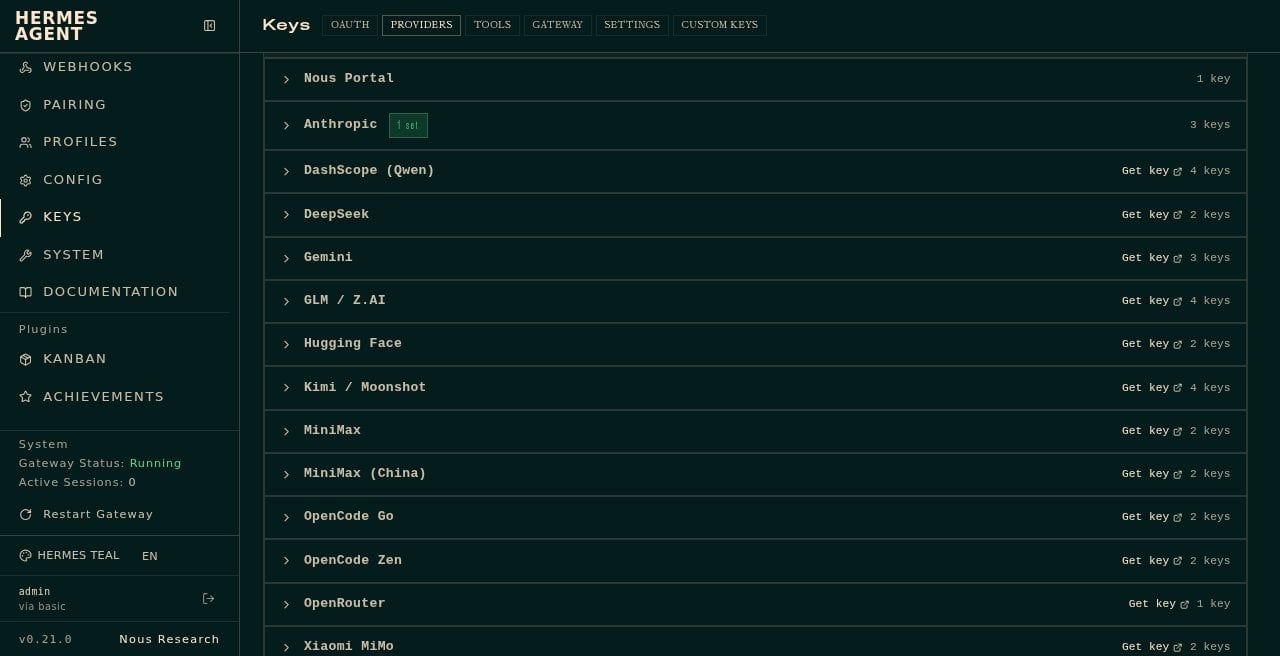The width and height of the screenshot is (1280, 656).
Task: Switch to the OAuth tab
Action: 350,25
